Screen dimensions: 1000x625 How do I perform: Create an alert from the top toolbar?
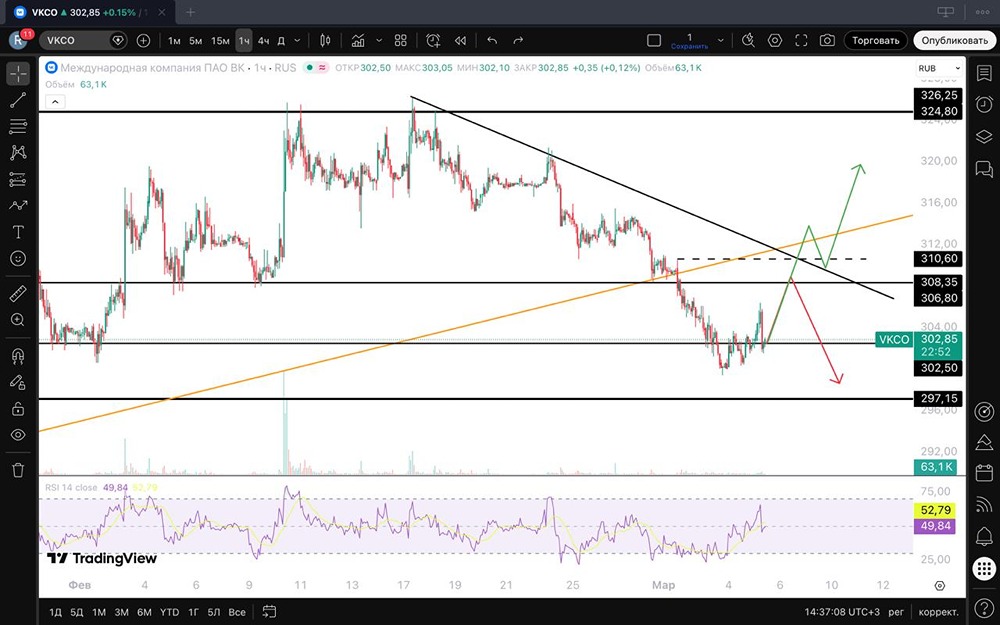(433, 41)
